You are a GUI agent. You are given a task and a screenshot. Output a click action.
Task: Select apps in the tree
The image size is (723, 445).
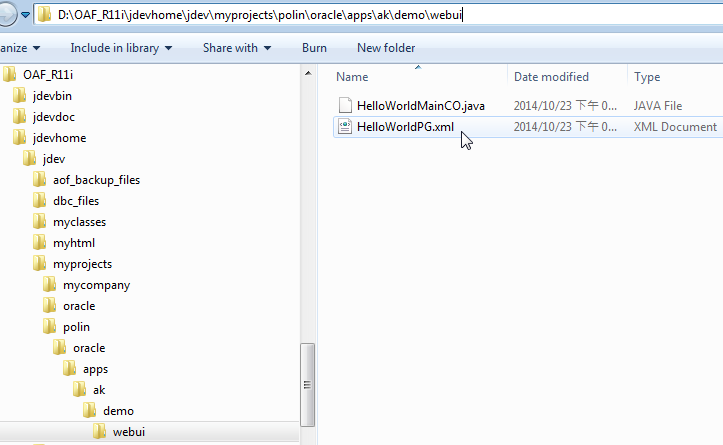(95, 369)
